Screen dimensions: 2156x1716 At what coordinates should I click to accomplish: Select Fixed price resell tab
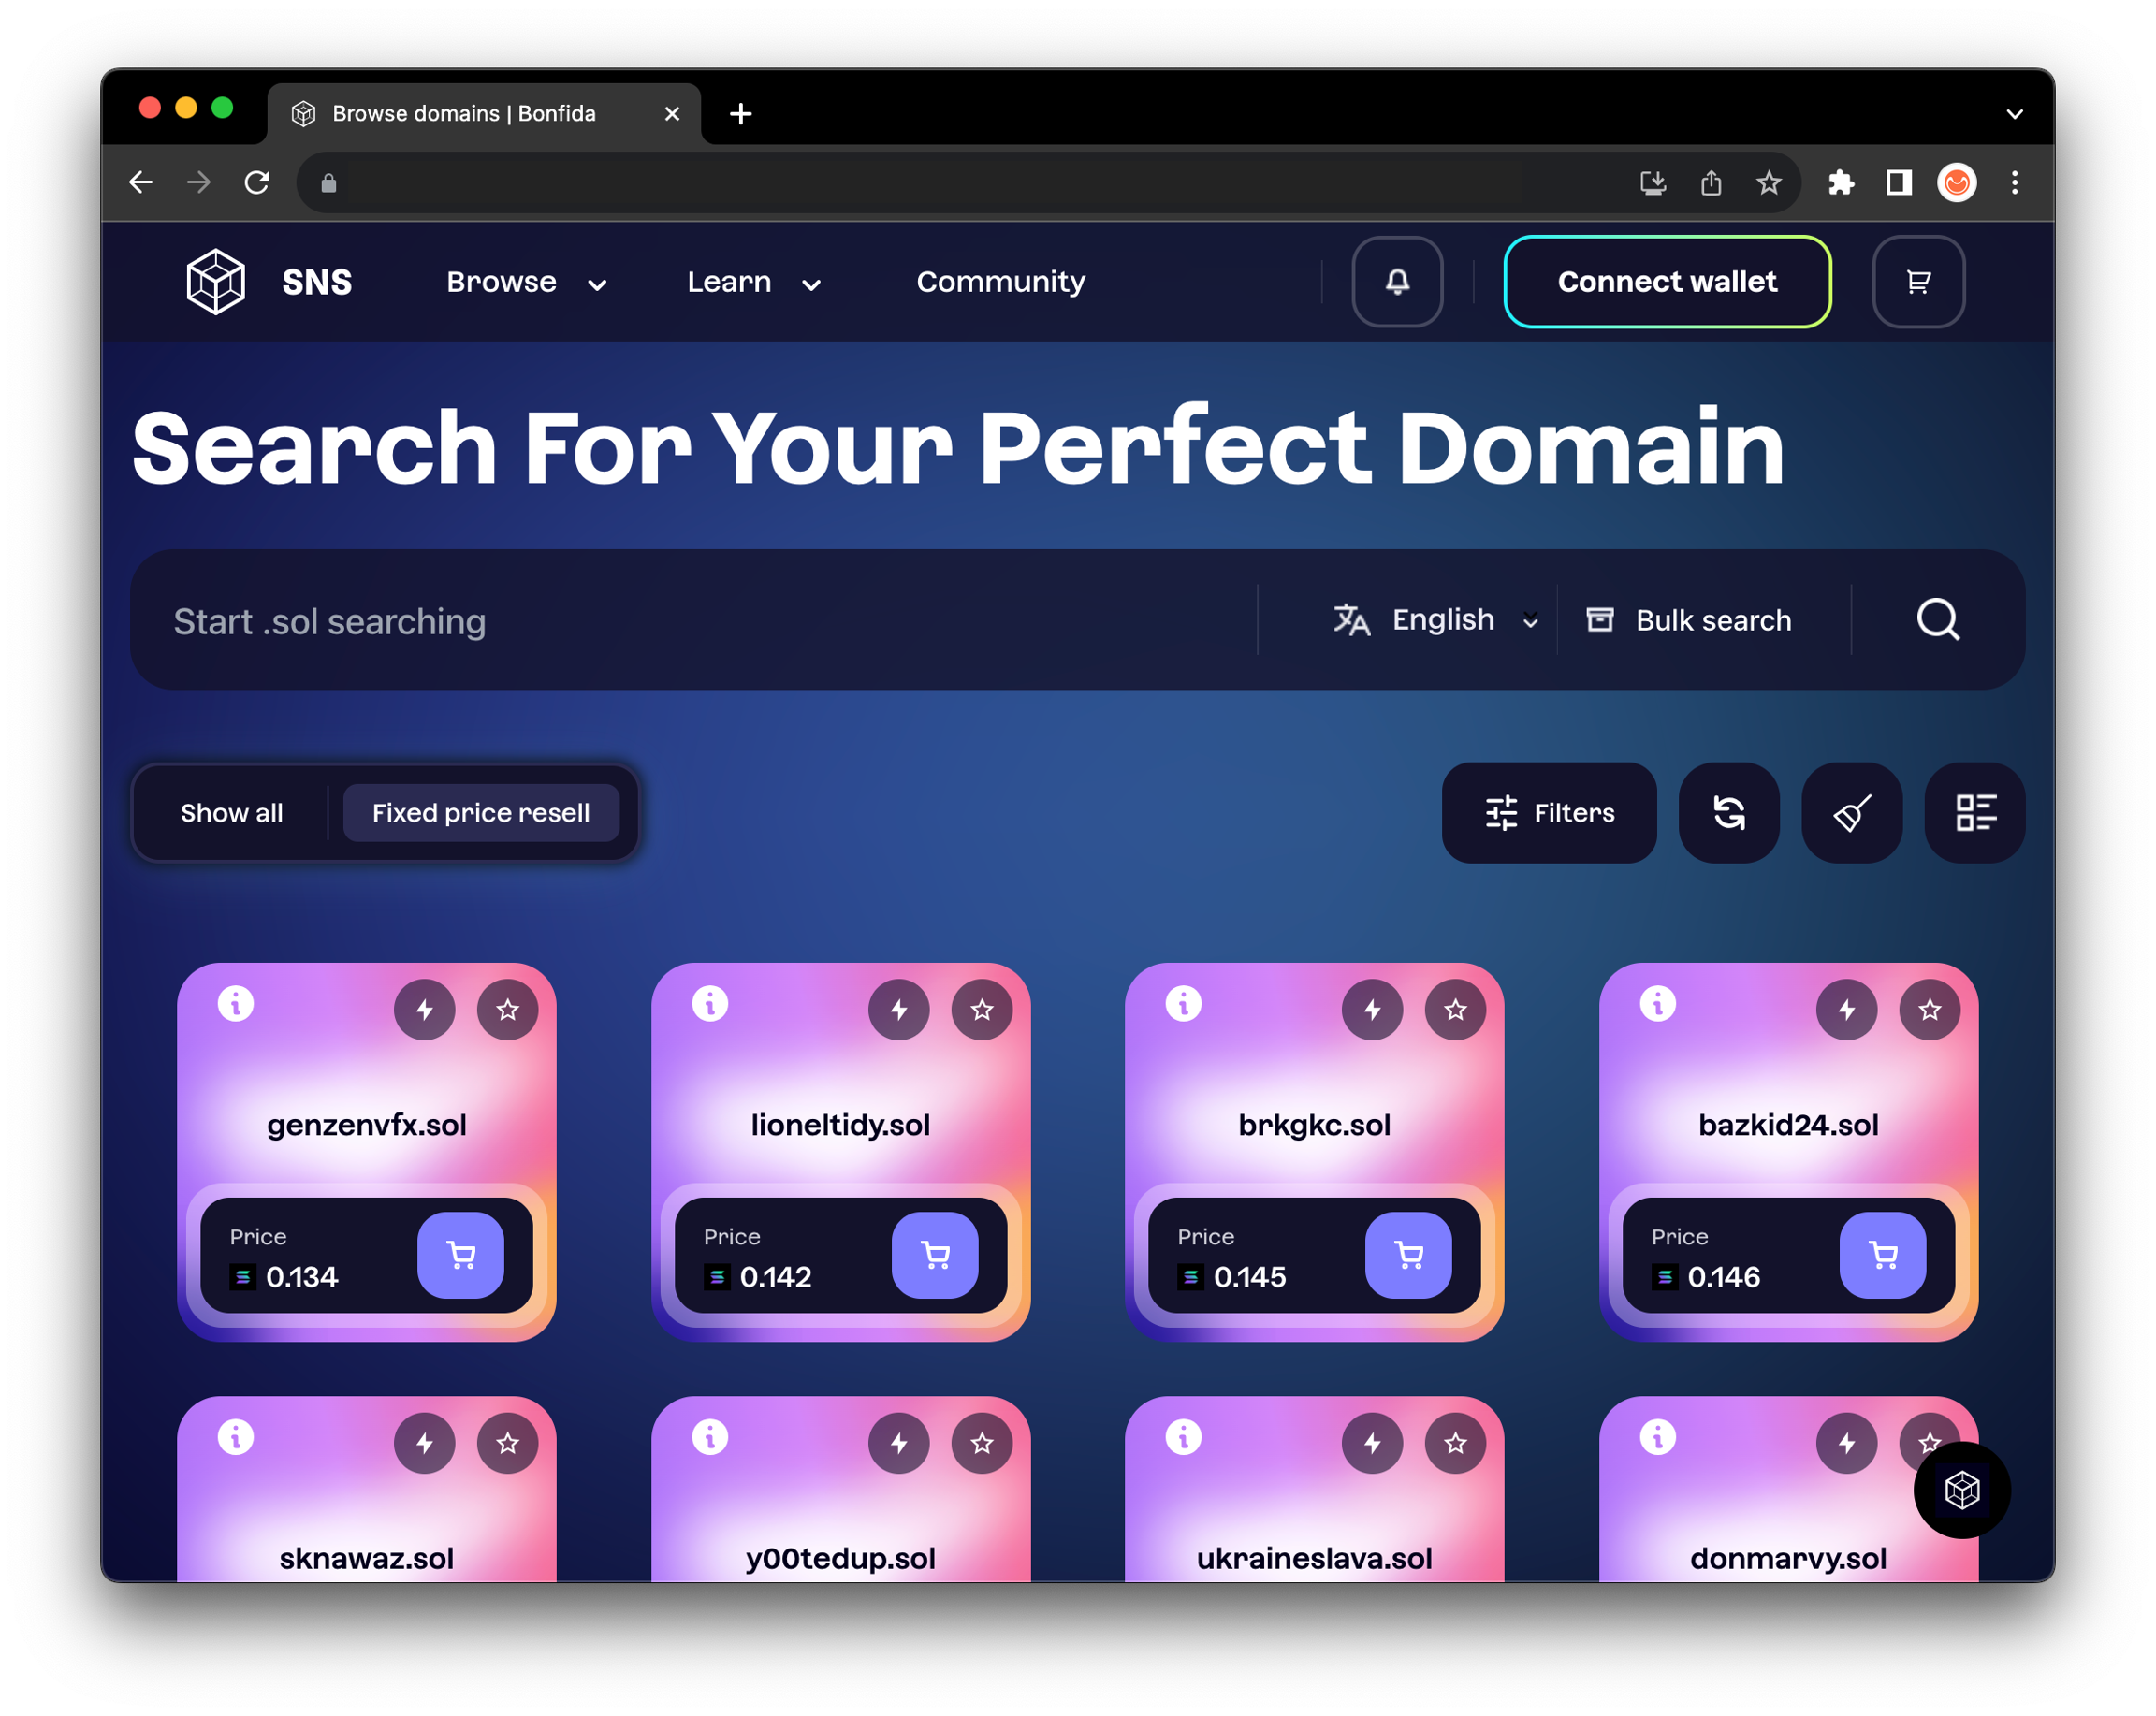(481, 813)
